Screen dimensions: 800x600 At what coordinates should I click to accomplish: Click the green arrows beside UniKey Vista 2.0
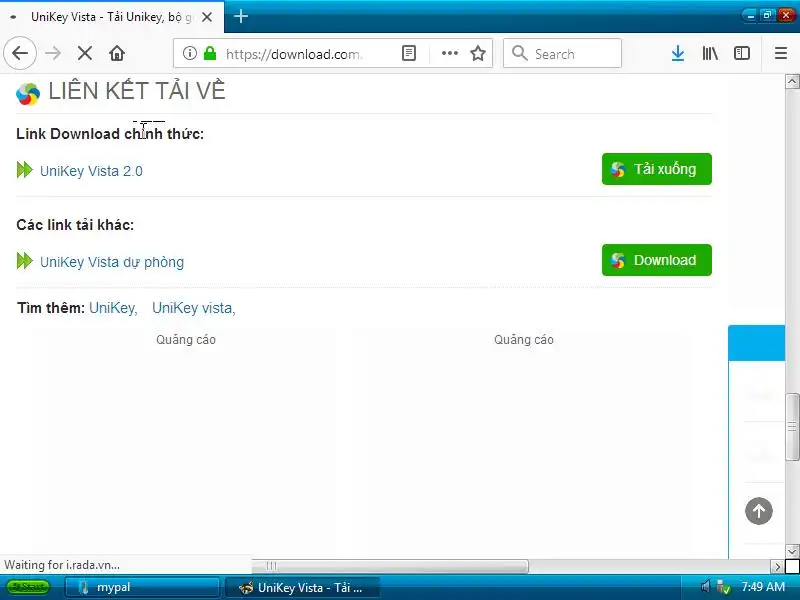(x=24, y=170)
